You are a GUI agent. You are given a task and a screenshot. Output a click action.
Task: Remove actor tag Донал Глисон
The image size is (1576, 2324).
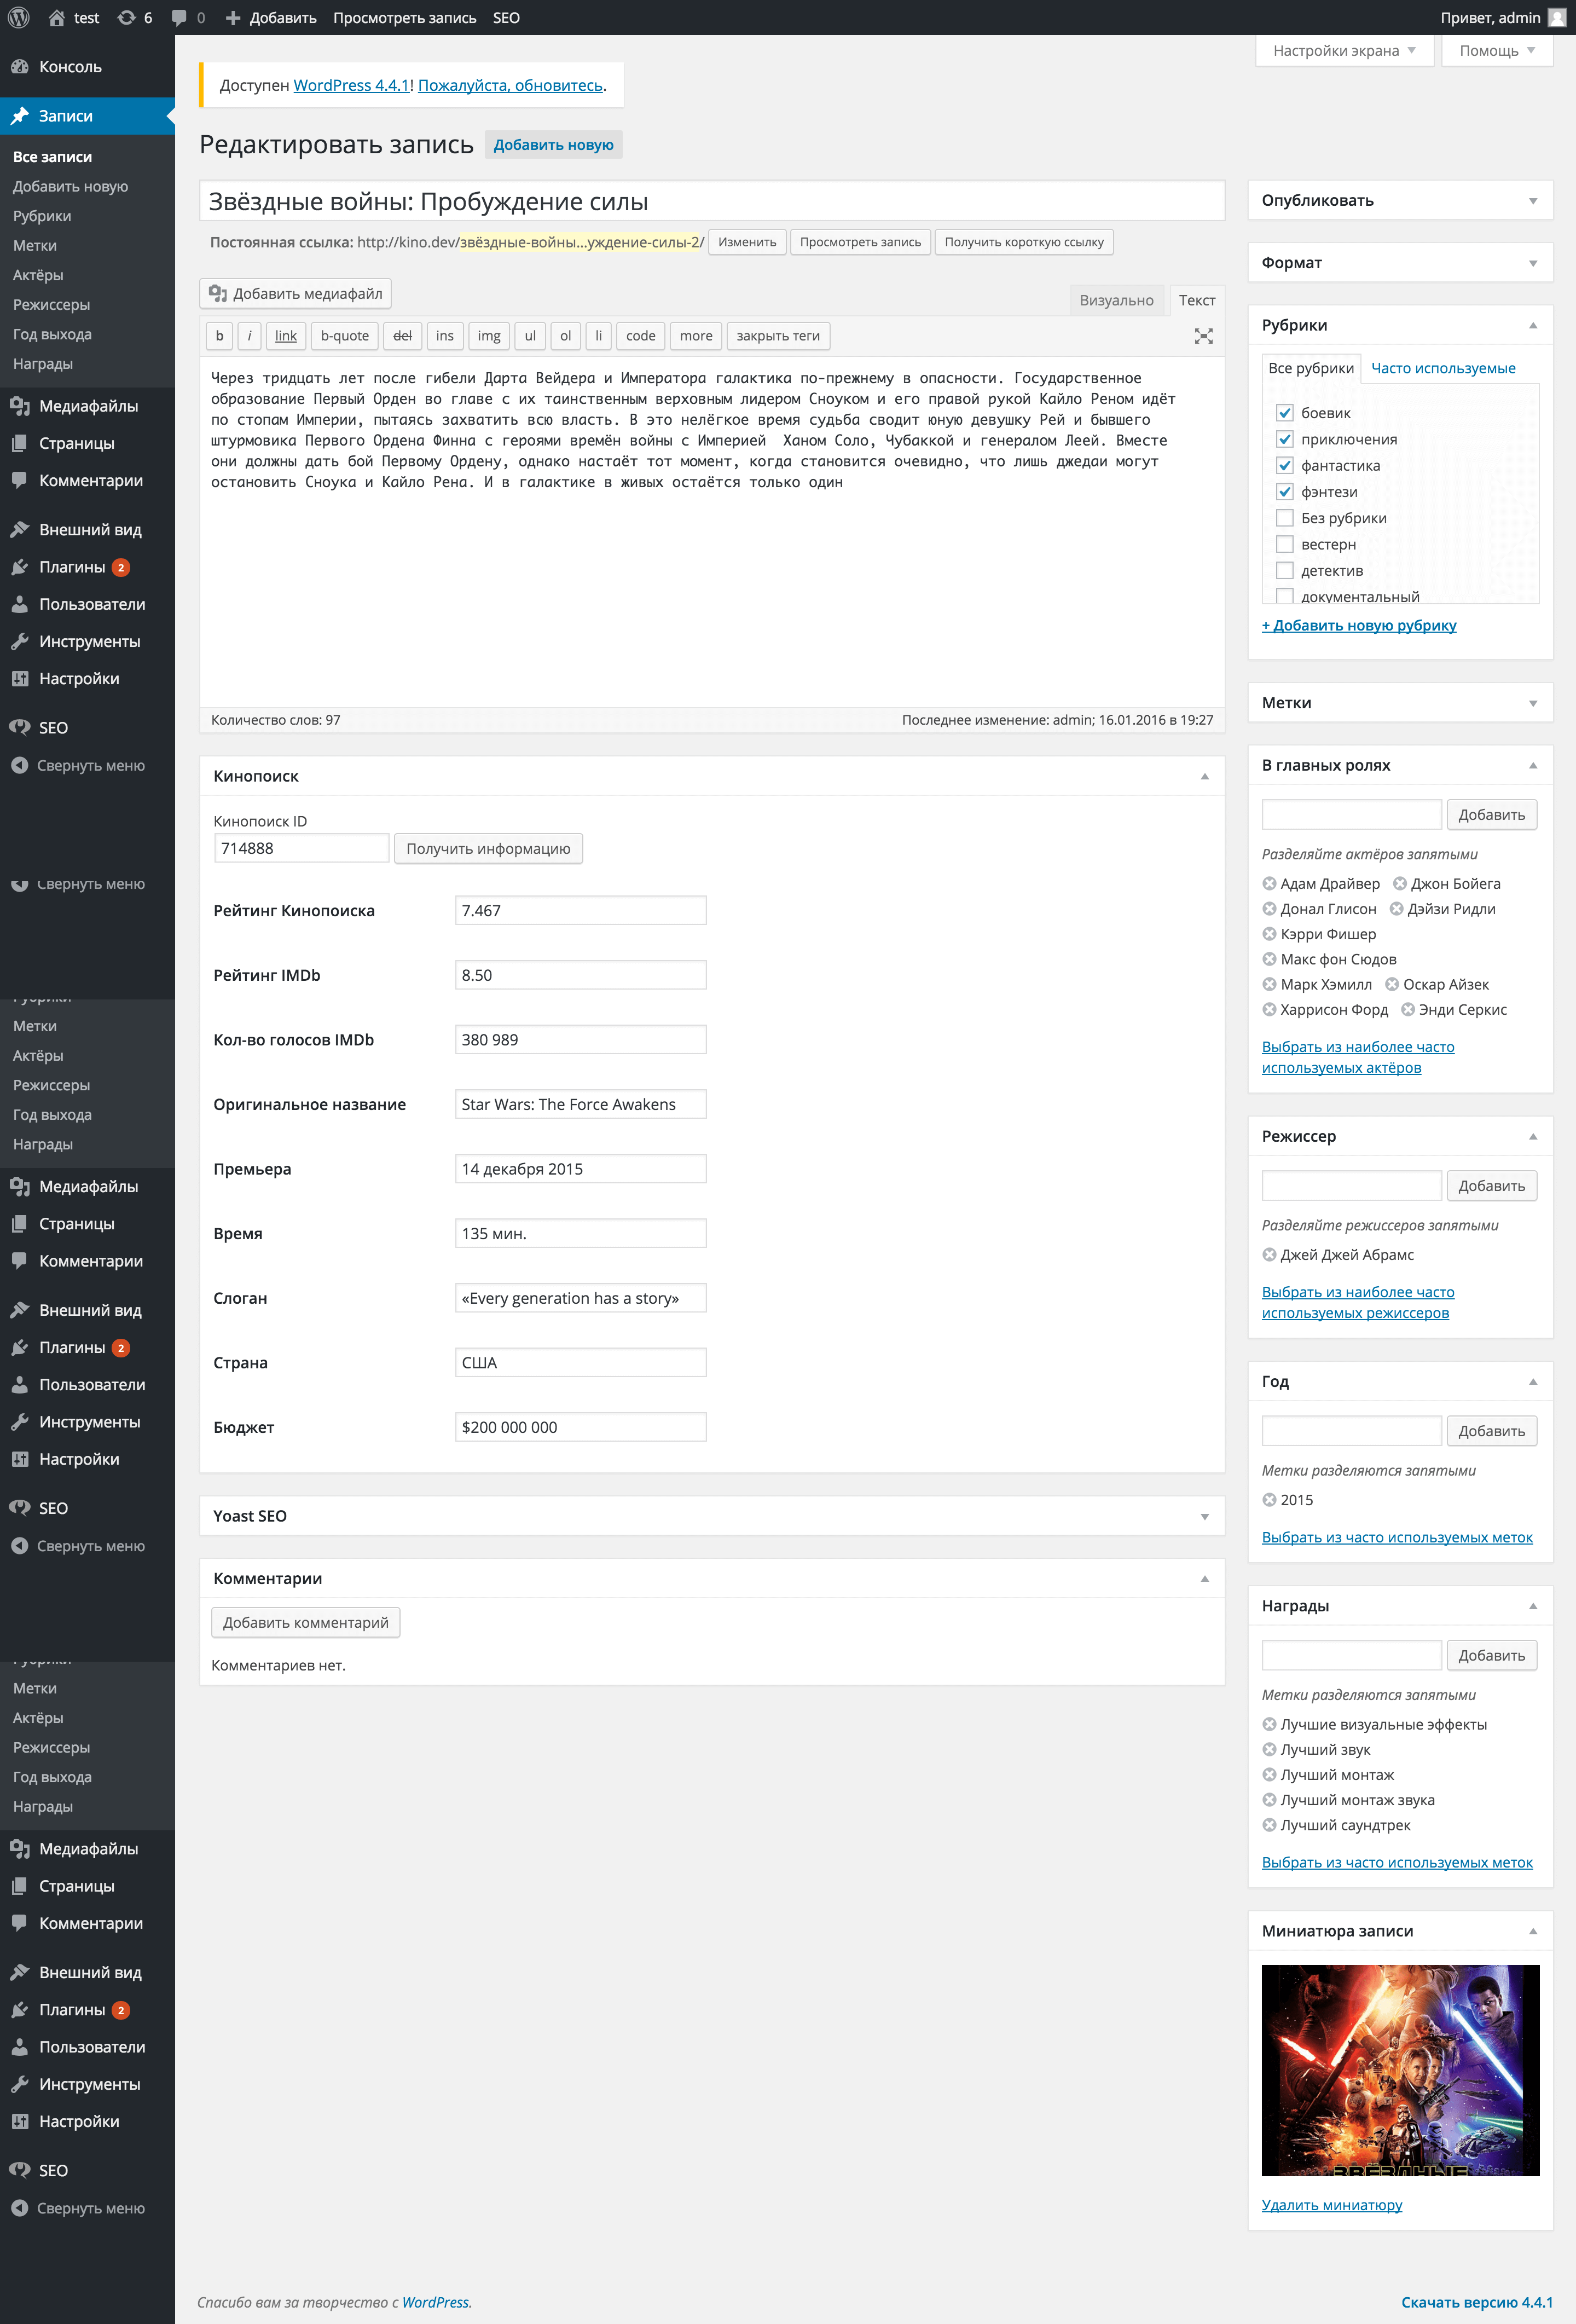pos(1269,909)
